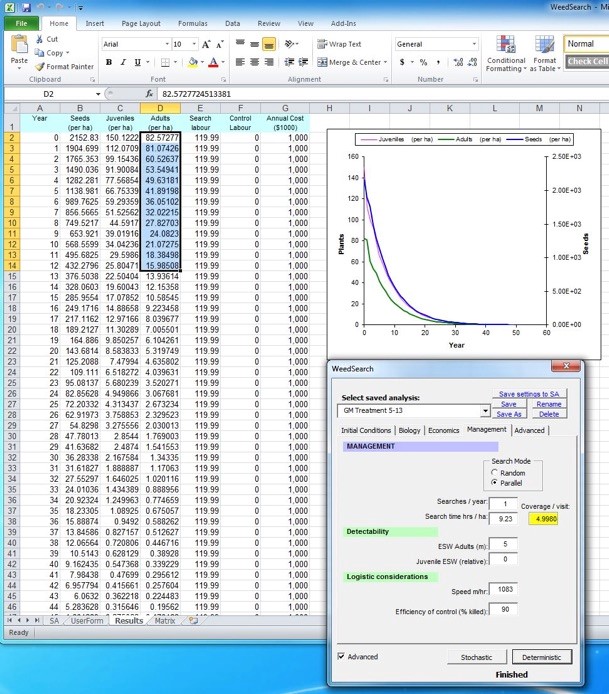Click the Merge & Center button
The width and height of the screenshot is (609, 694).
coord(349,62)
